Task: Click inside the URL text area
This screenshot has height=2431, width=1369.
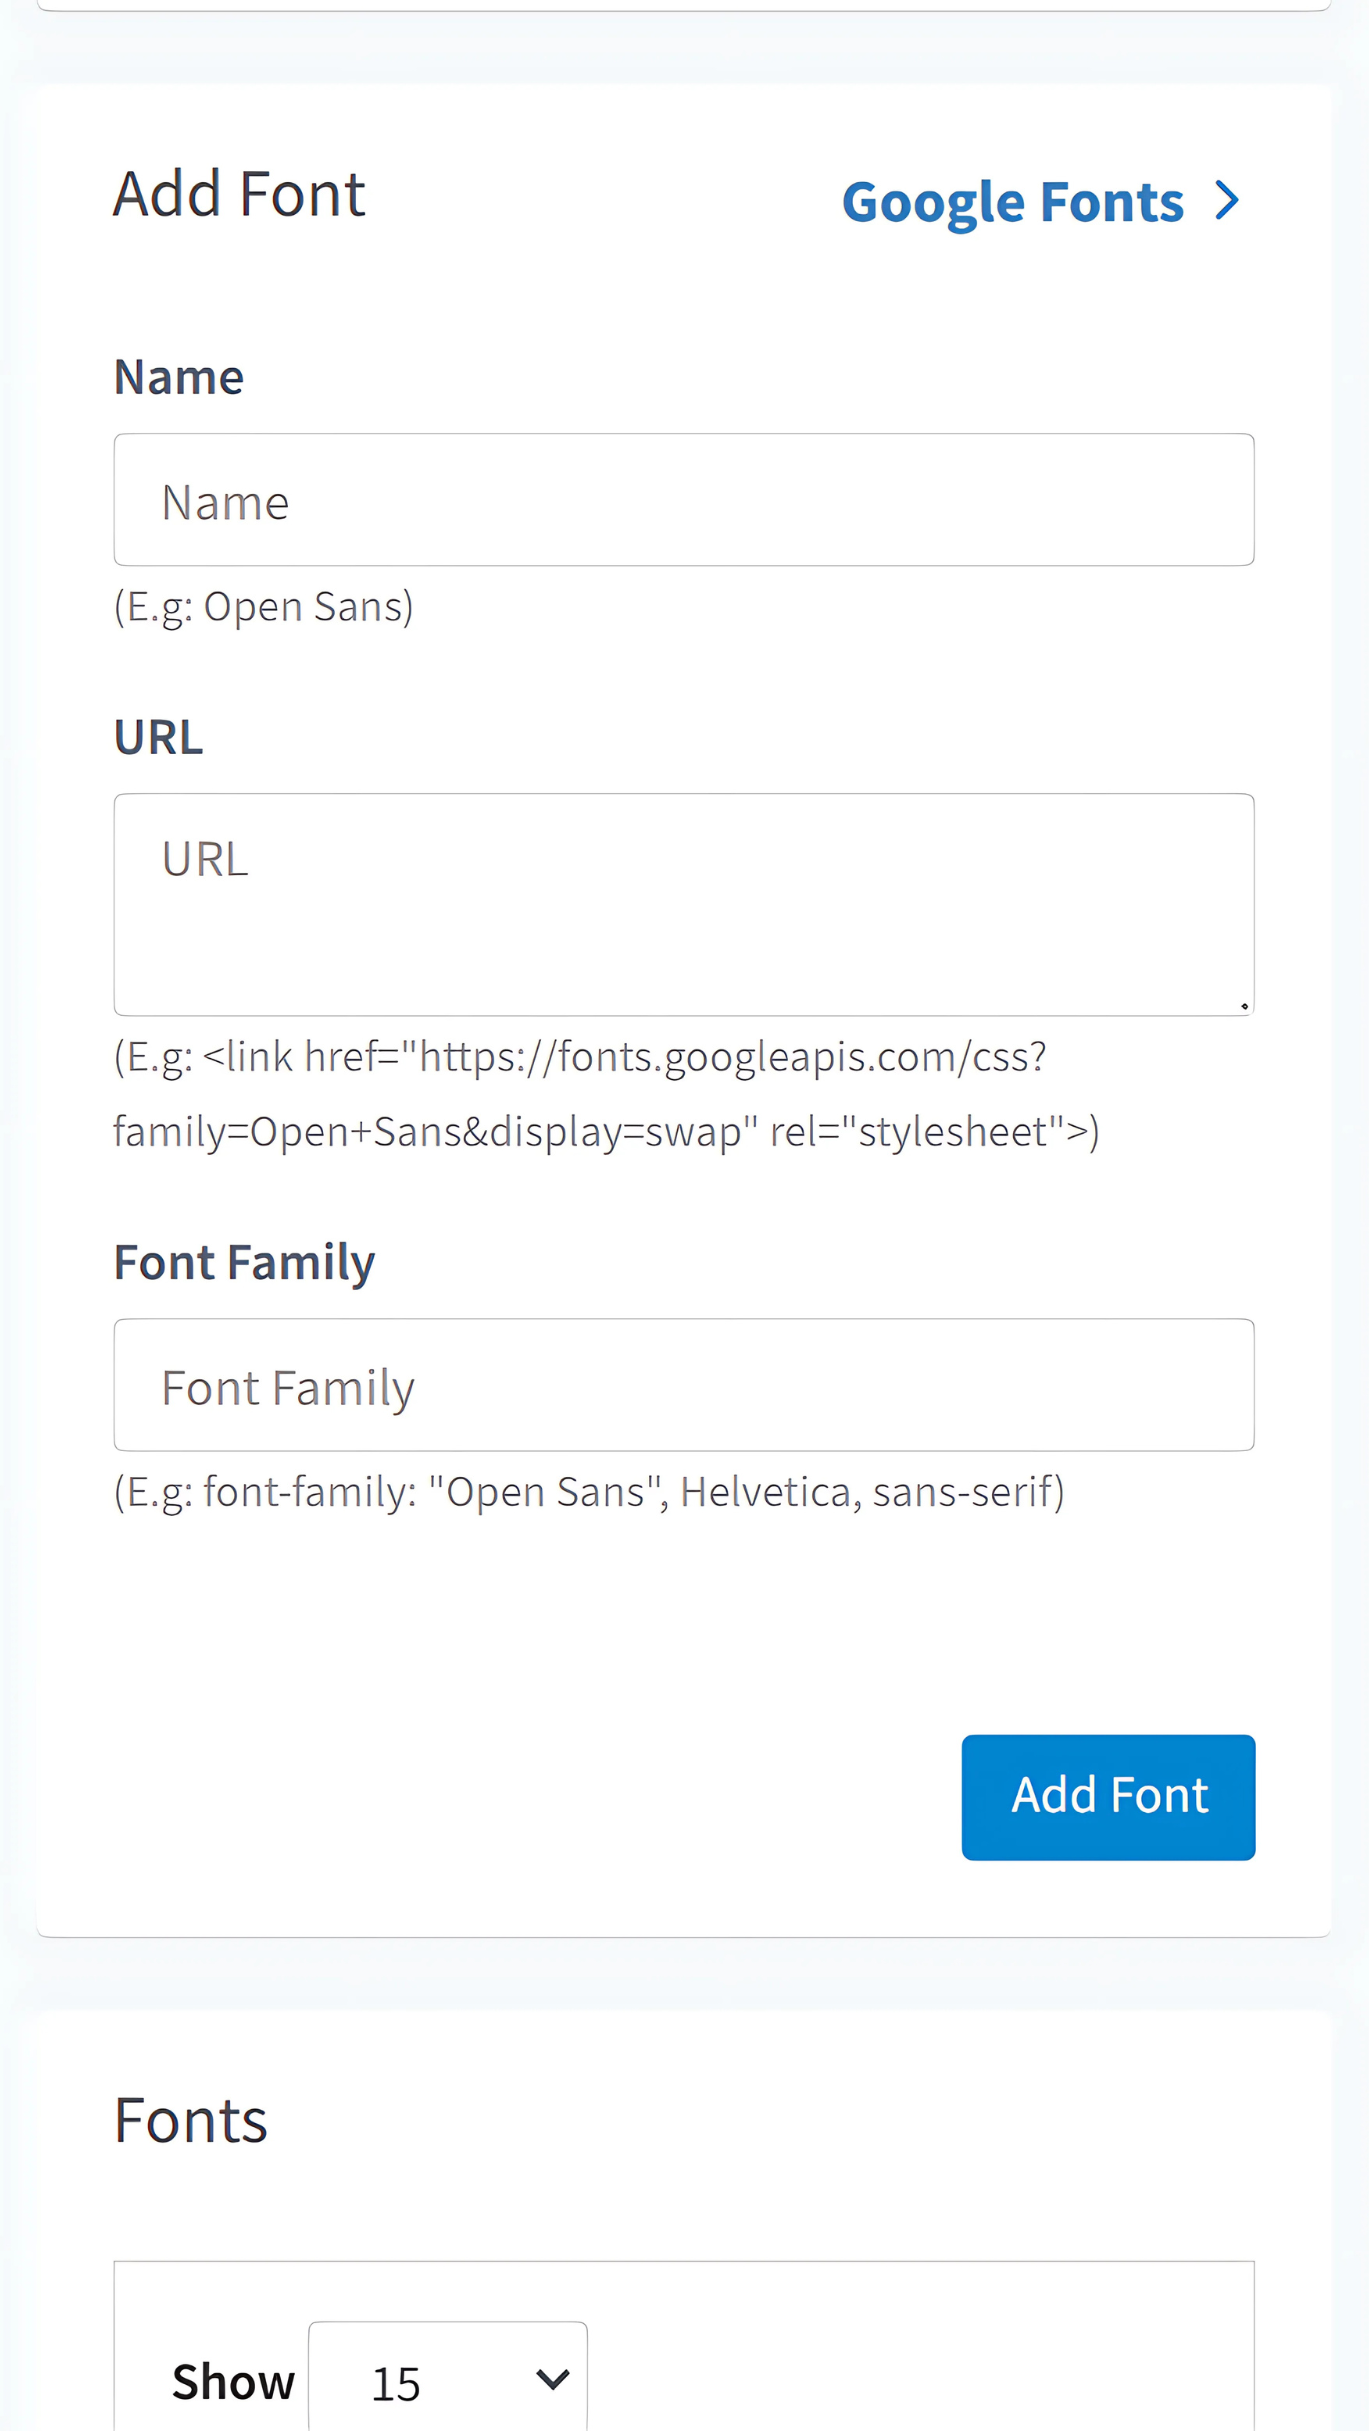Action: [683, 904]
